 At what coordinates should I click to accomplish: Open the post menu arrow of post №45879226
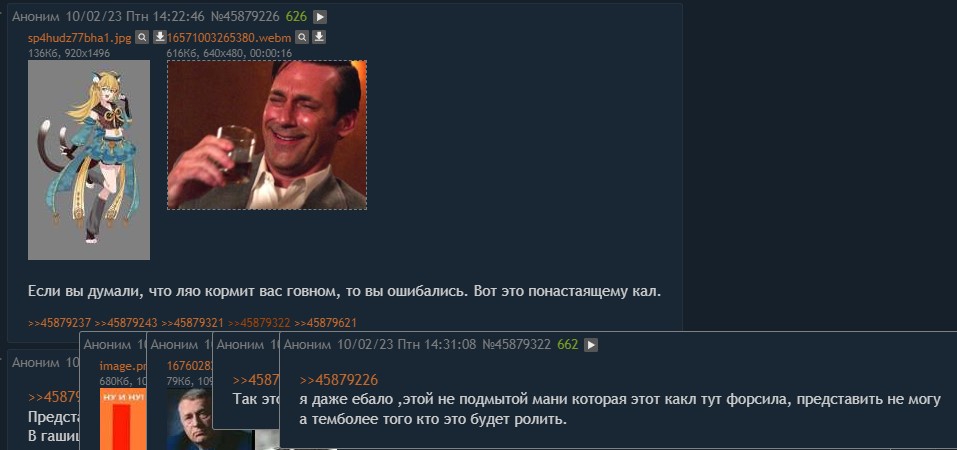pyautogui.click(x=320, y=17)
